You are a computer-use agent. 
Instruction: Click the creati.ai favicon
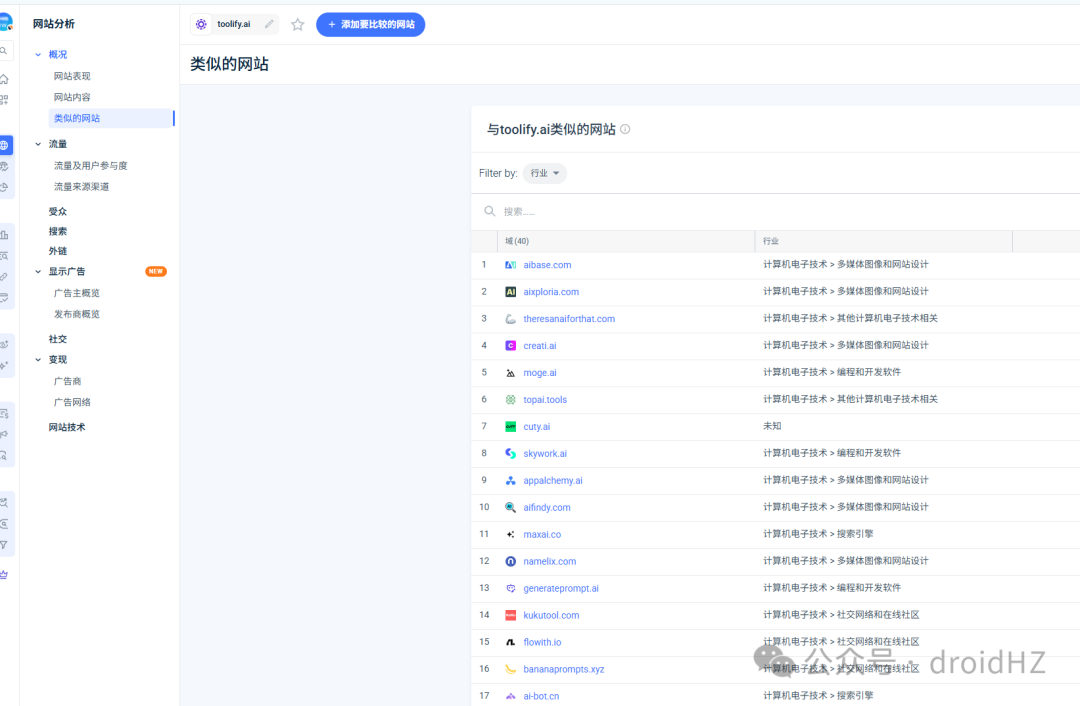[x=510, y=346]
